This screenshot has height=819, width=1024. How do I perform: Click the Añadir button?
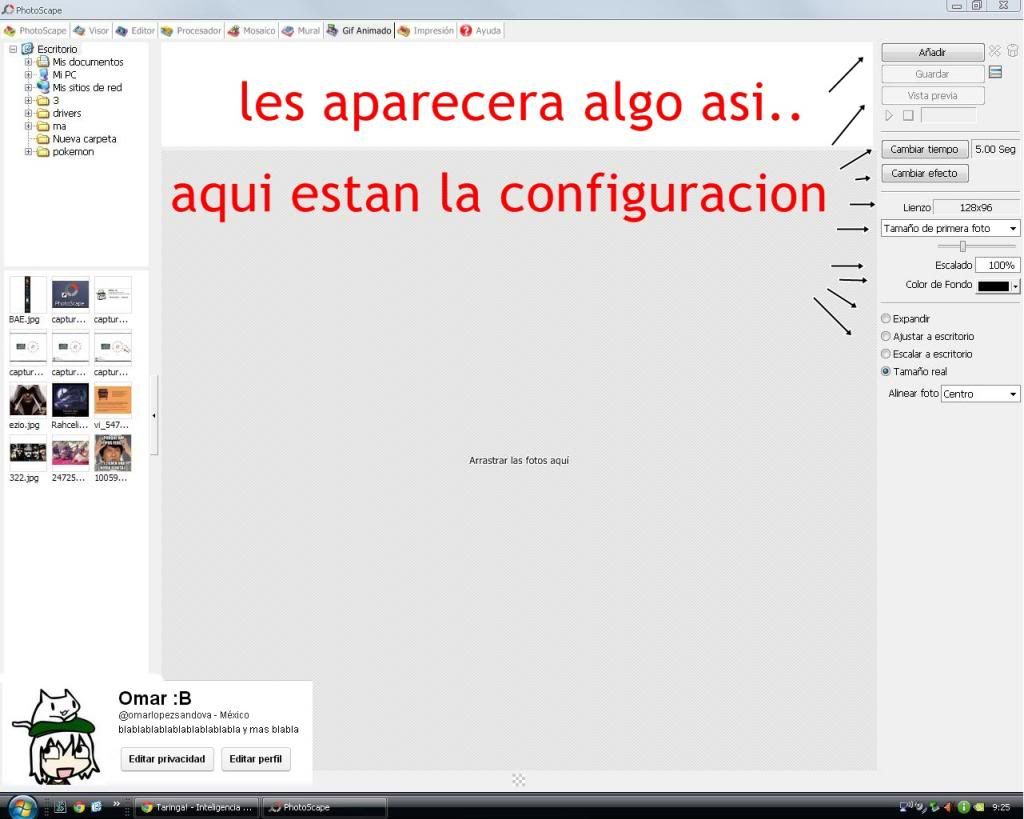click(933, 52)
